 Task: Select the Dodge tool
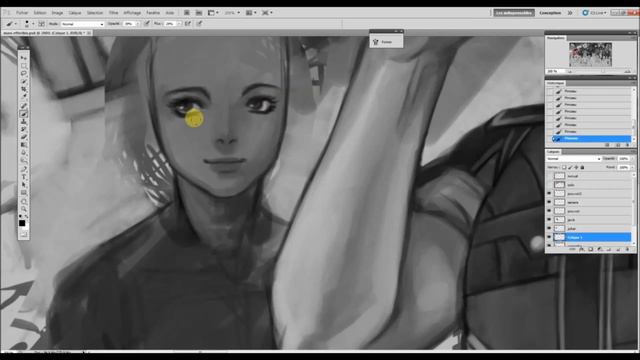click(x=23, y=161)
